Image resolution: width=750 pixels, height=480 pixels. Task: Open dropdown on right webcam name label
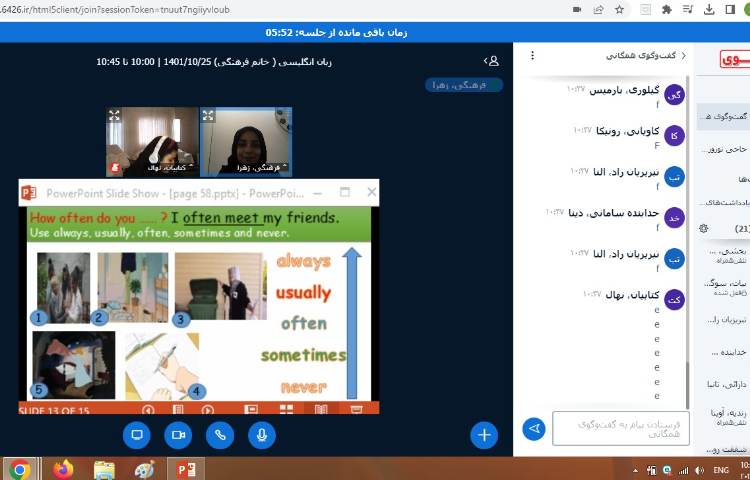click(x=263, y=168)
